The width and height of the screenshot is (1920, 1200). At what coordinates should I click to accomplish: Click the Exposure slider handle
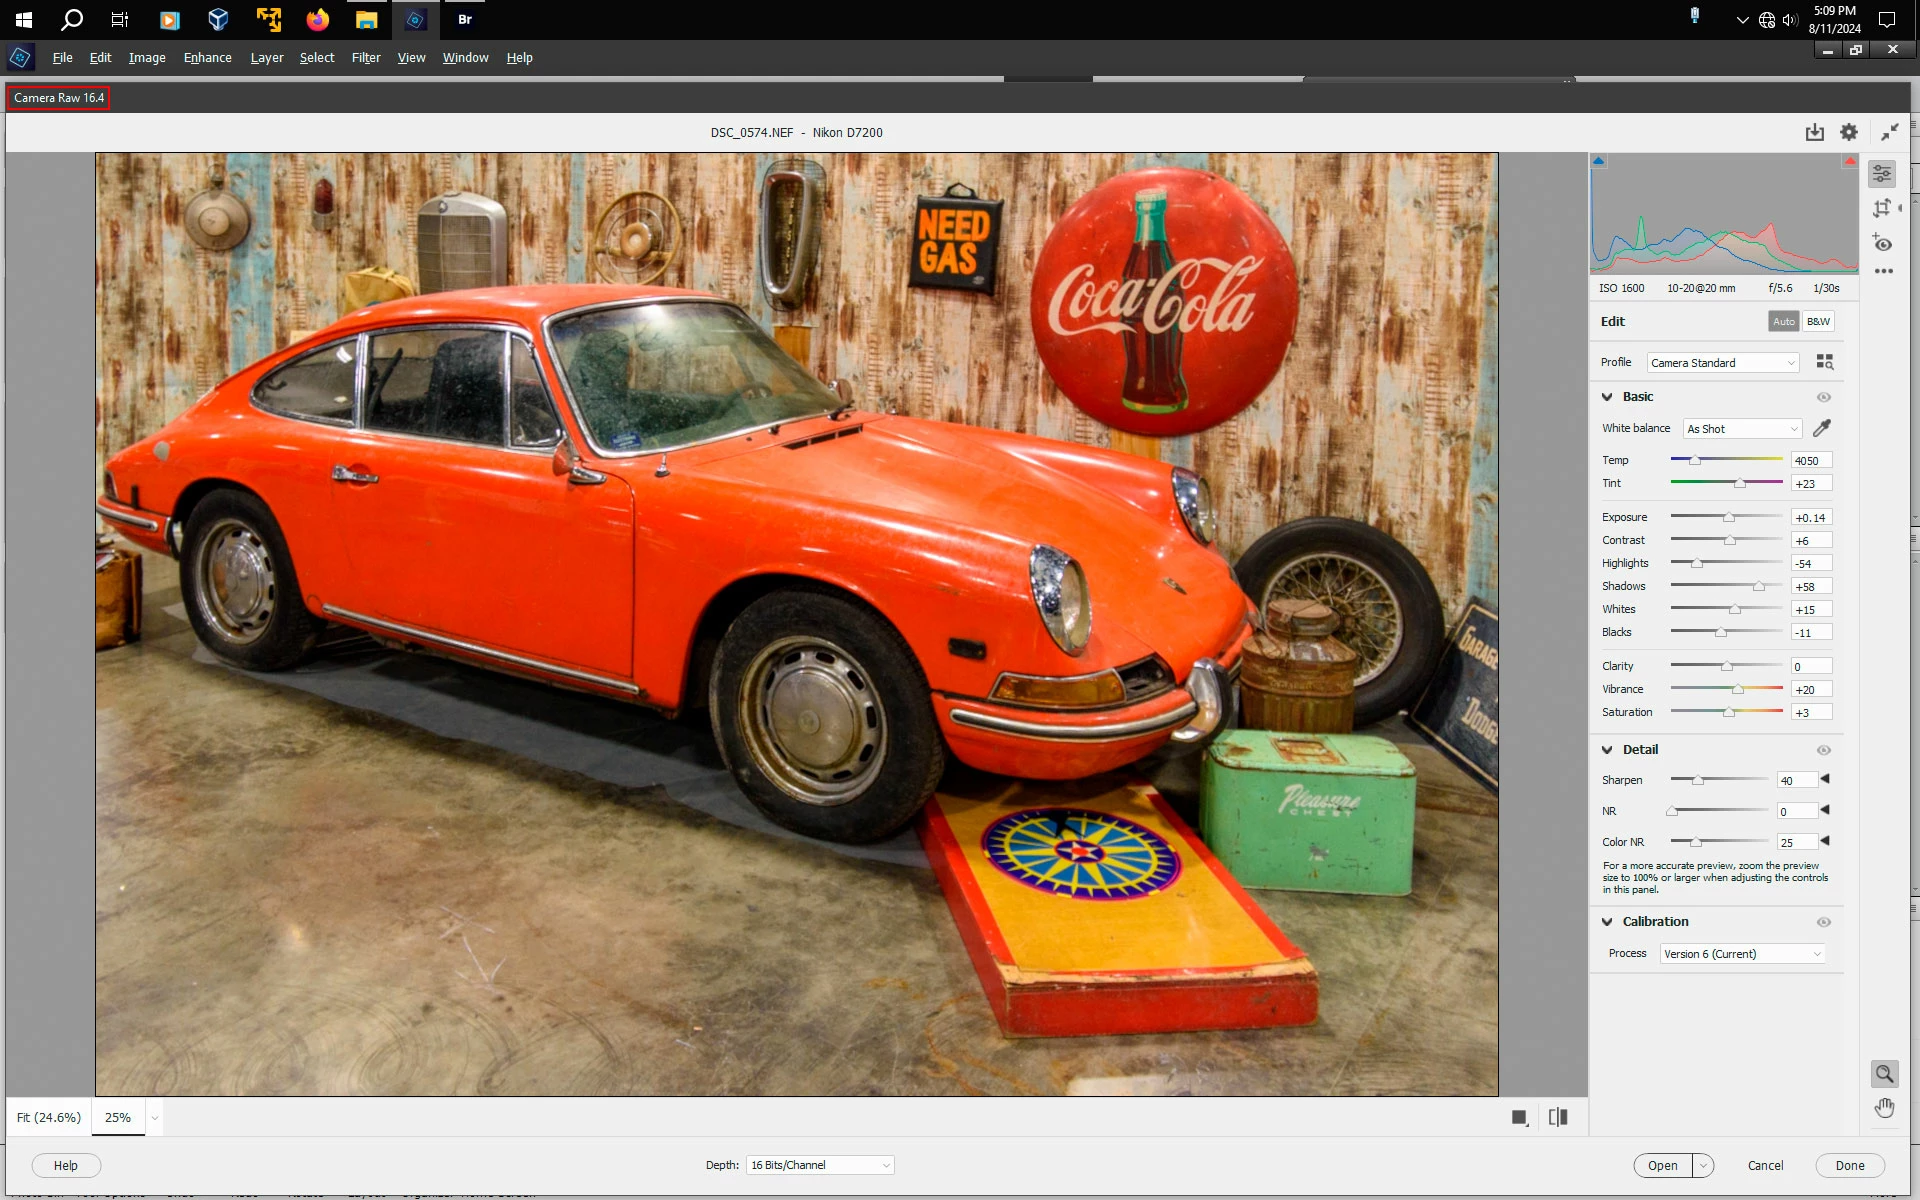(1729, 517)
